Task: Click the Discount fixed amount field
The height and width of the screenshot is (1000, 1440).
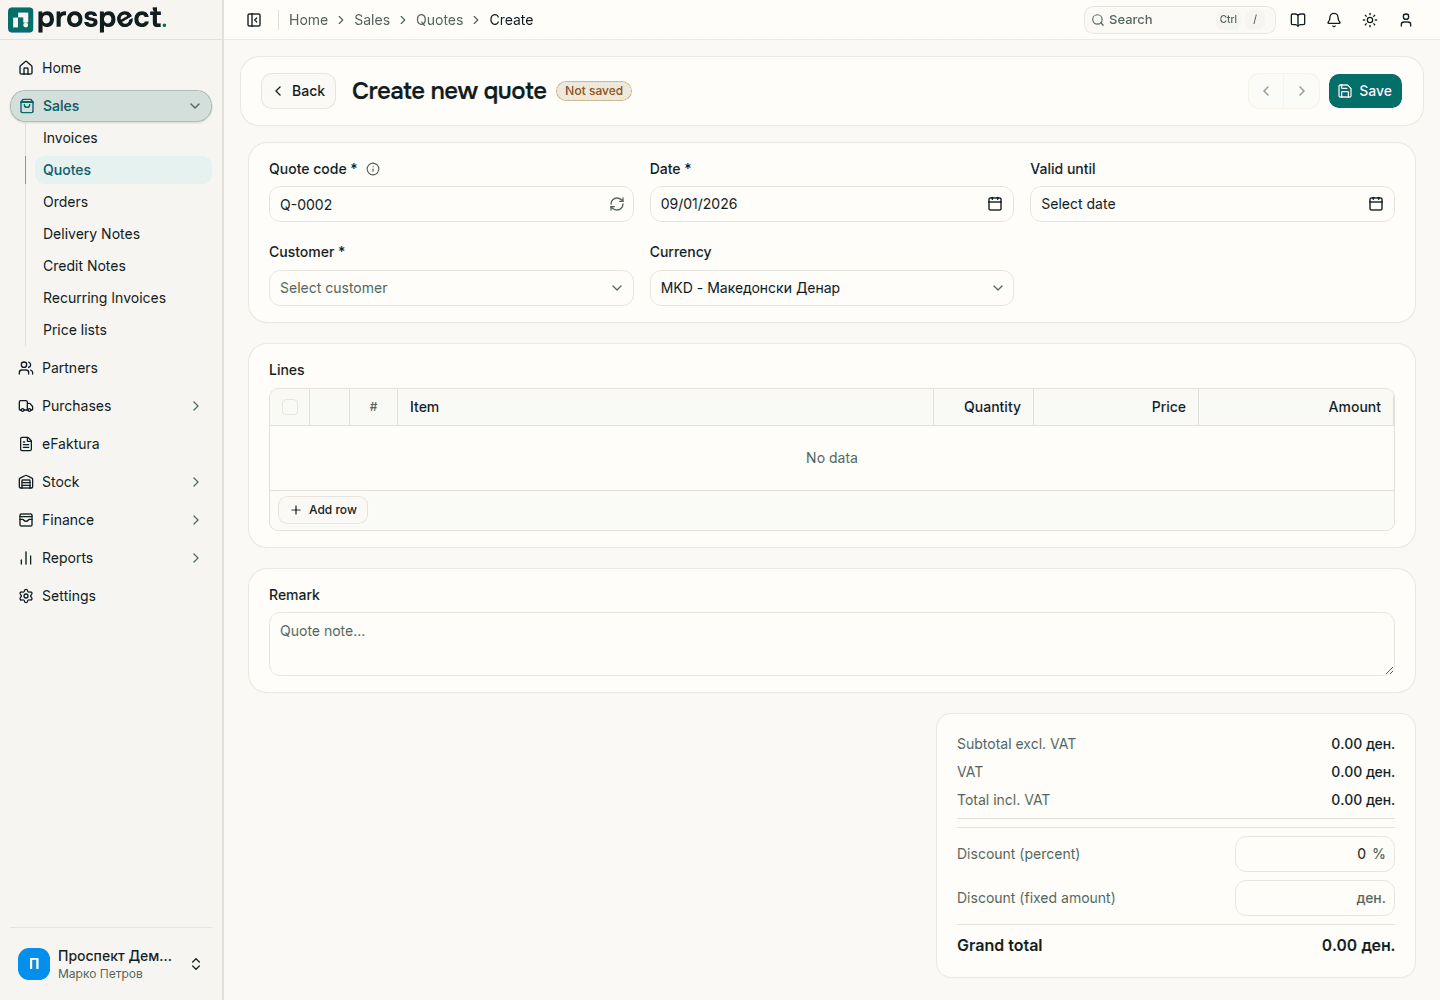Action: 1315,898
